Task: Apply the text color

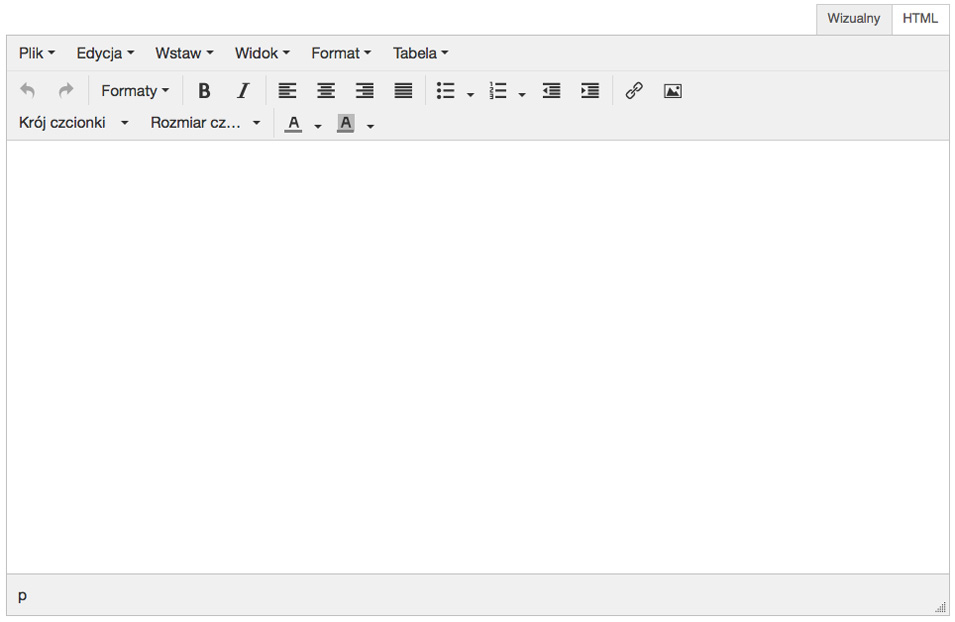Action: (x=294, y=124)
